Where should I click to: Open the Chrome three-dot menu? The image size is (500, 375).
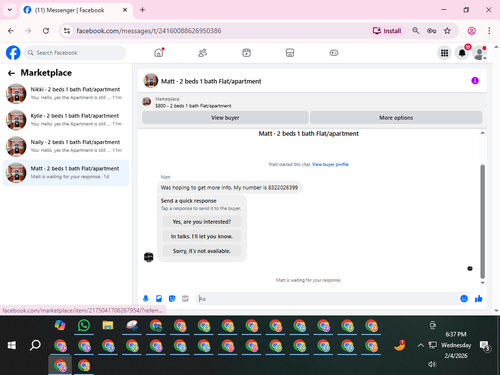489,31
